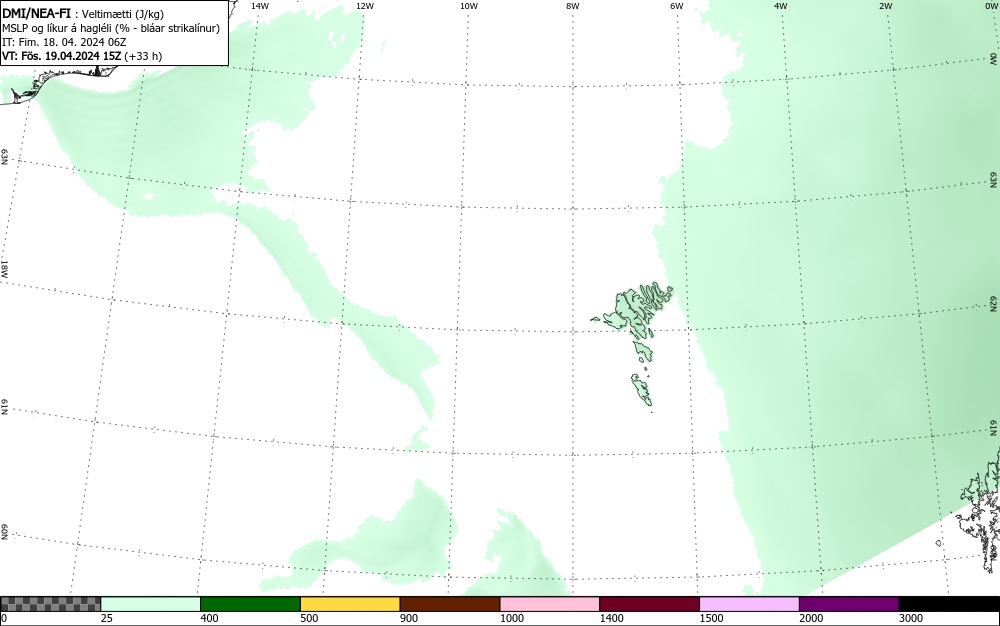The width and height of the screenshot is (1000, 626).
Task: Click the "18W" label on left edge
Action: pyautogui.click(x=4, y=268)
